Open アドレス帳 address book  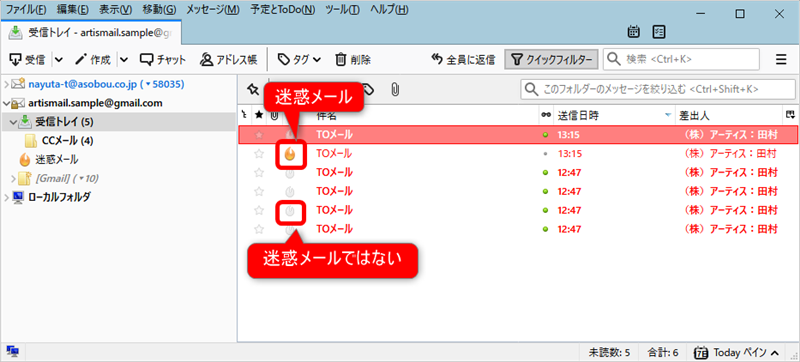point(228,60)
